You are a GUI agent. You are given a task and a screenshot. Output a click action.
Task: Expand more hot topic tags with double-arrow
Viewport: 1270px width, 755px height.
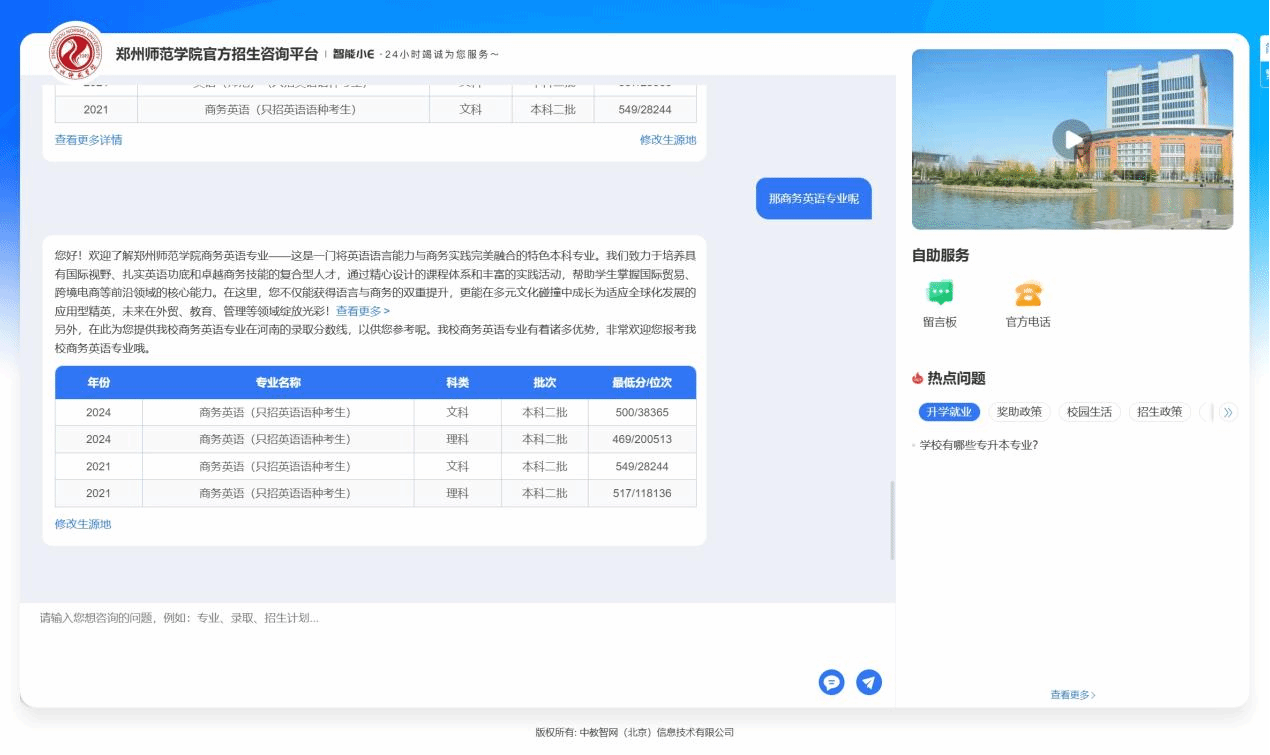click(x=1229, y=412)
